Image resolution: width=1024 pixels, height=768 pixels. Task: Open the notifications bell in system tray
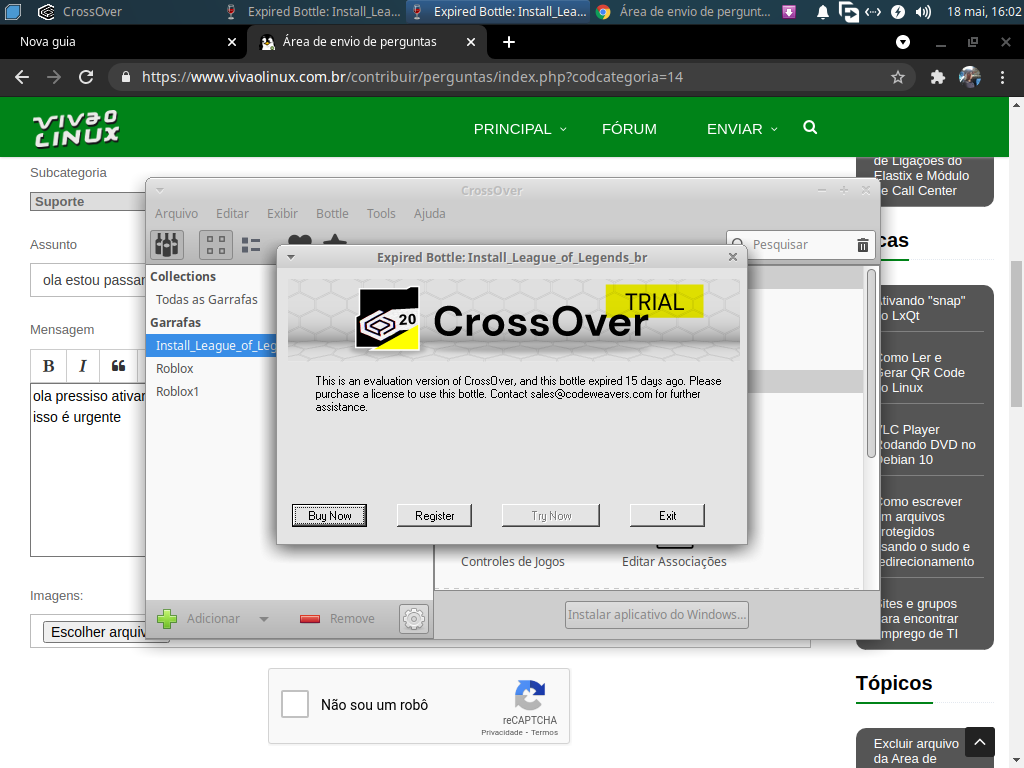[x=823, y=12]
